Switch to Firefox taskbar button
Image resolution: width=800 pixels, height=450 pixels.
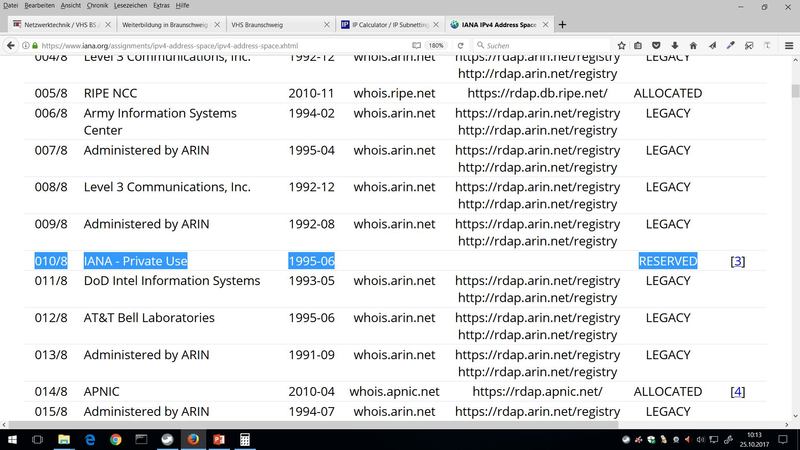coord(193,439)
